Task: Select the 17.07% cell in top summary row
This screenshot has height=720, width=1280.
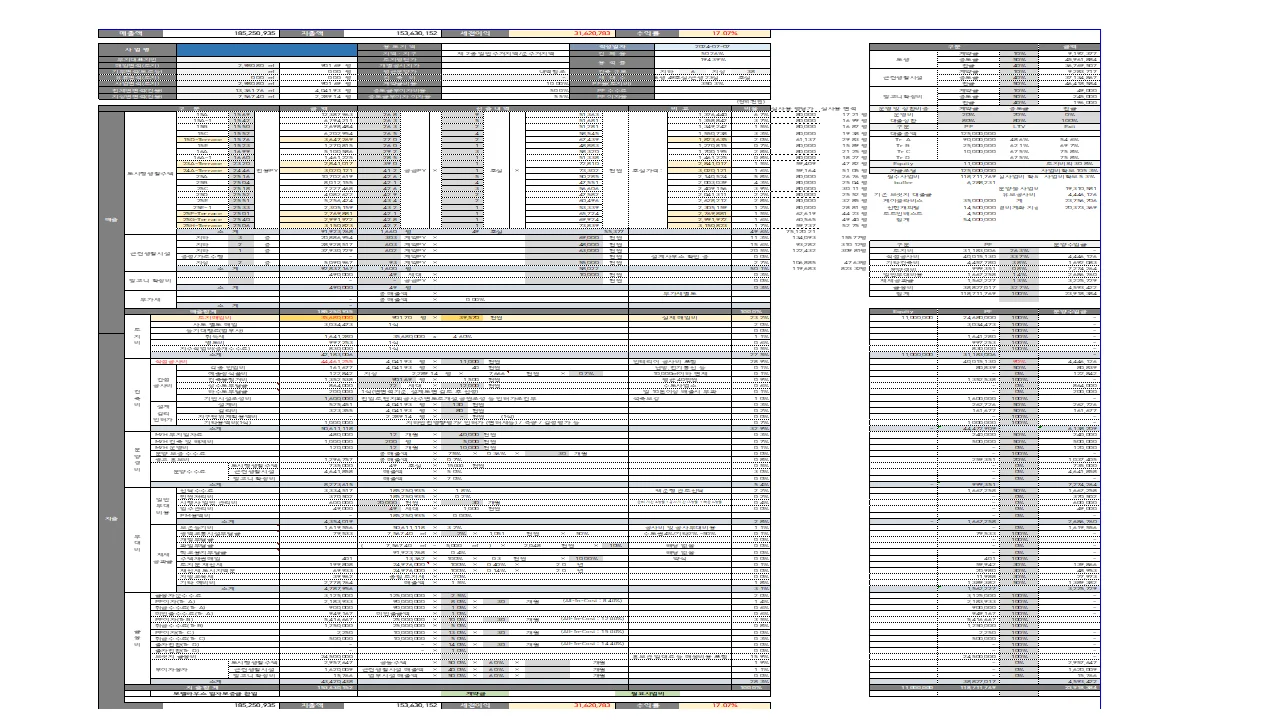Action: point(724,33)
